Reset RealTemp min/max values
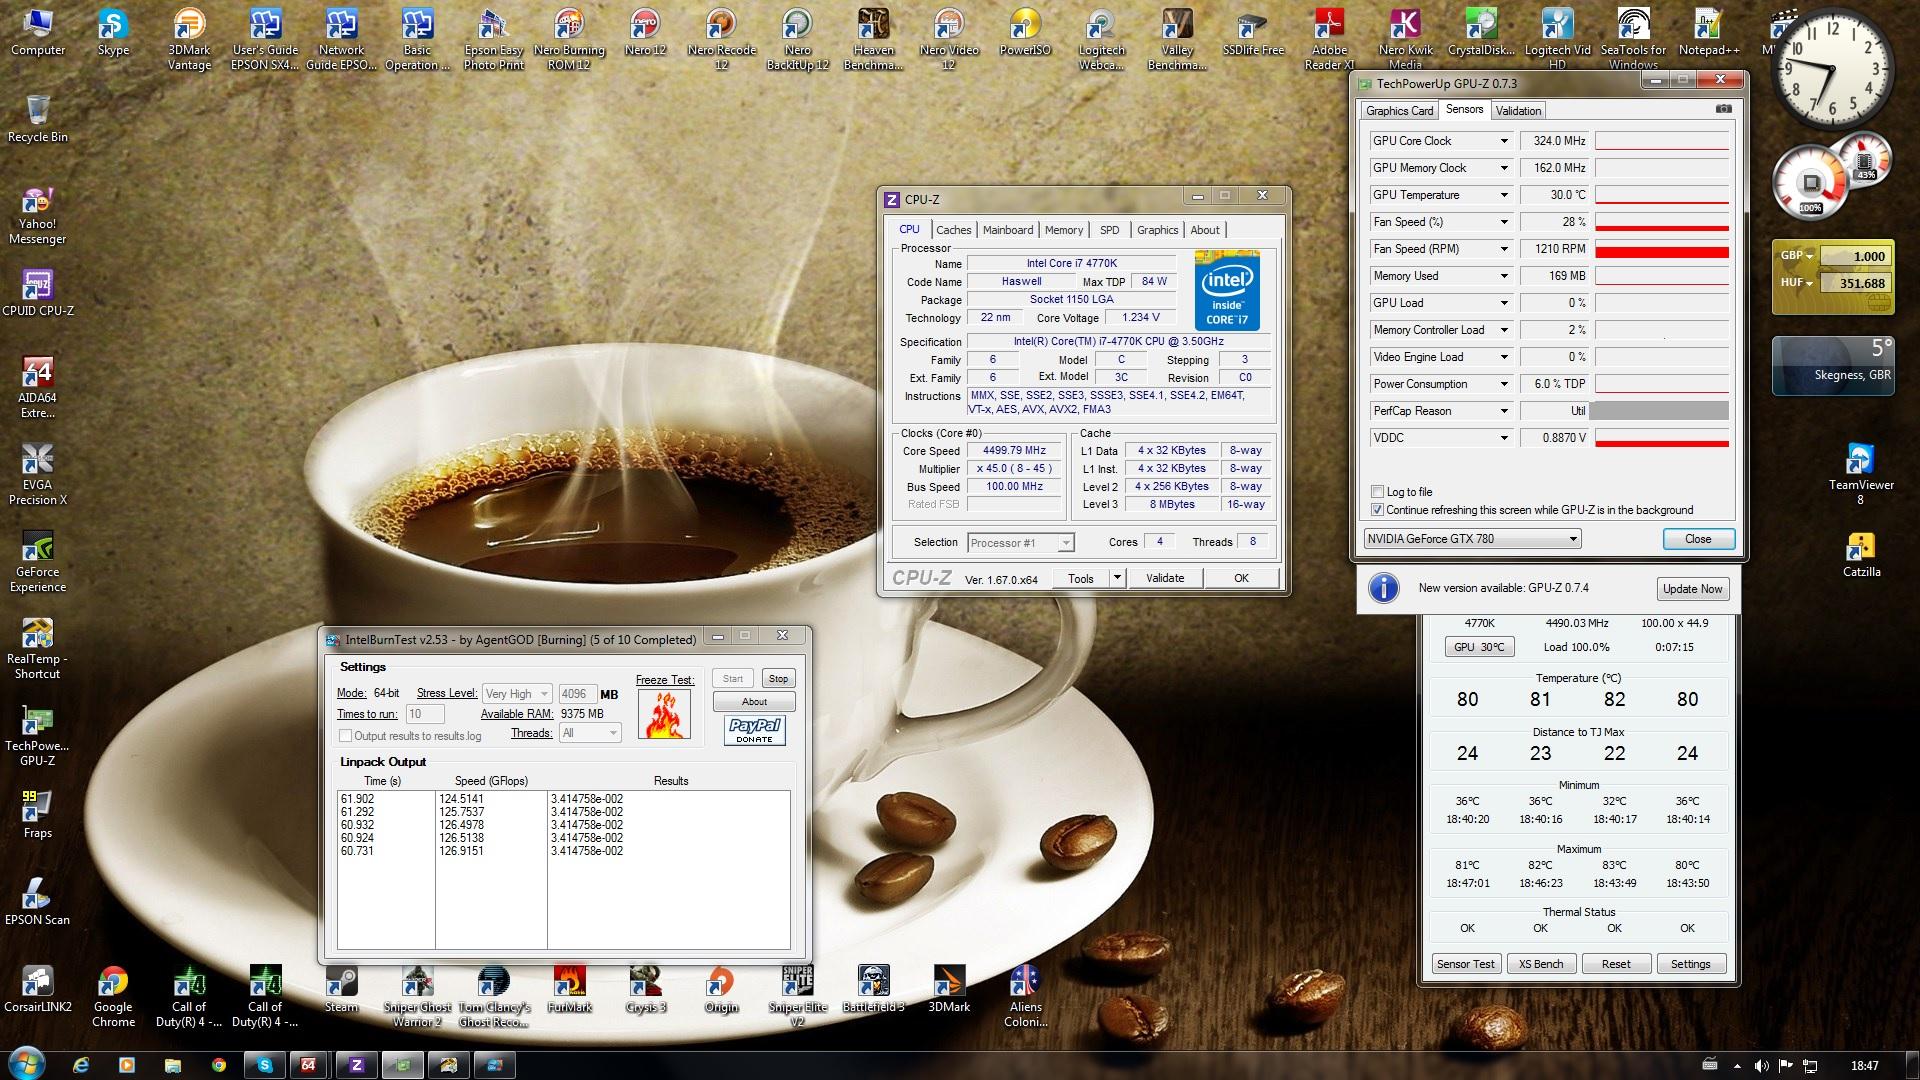Image resolution: width=1920 pixels, height=1080 pixels. (1616, 964)
